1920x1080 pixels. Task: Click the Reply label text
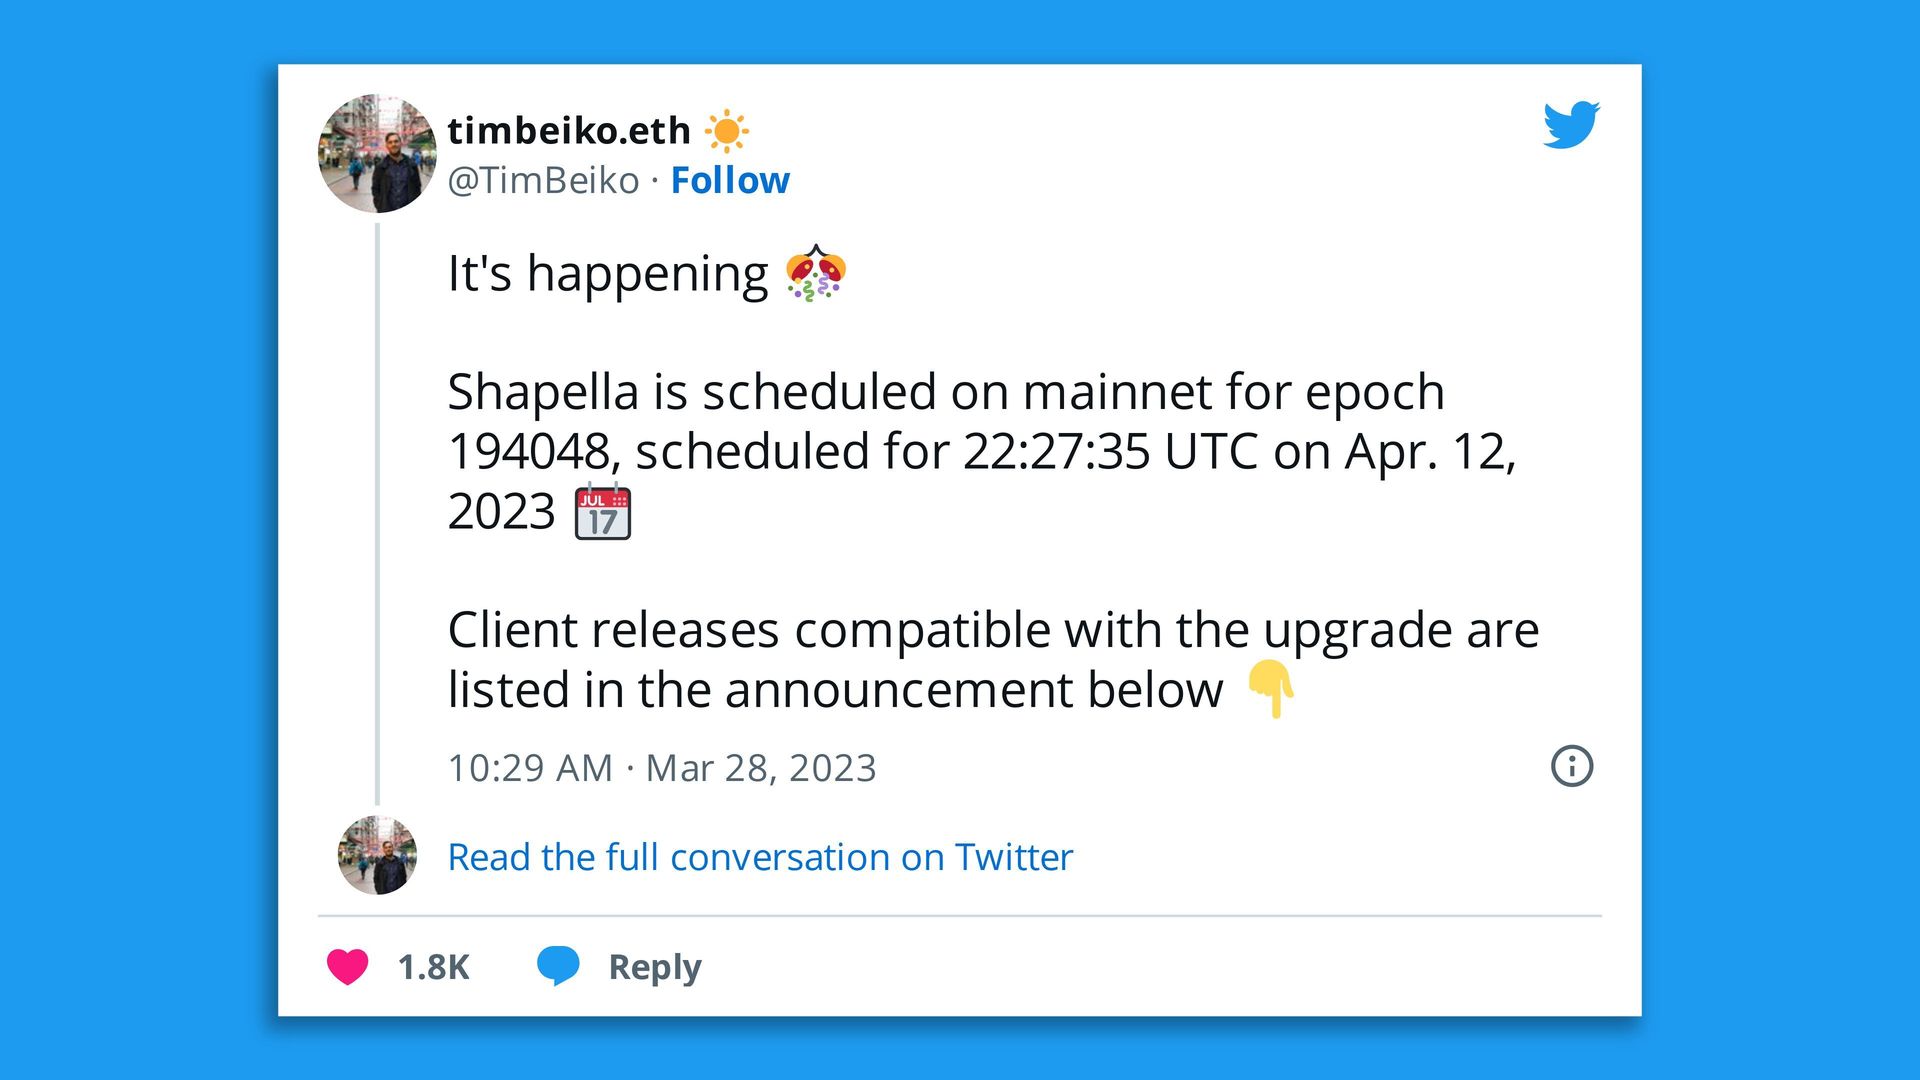click(655, 967)
